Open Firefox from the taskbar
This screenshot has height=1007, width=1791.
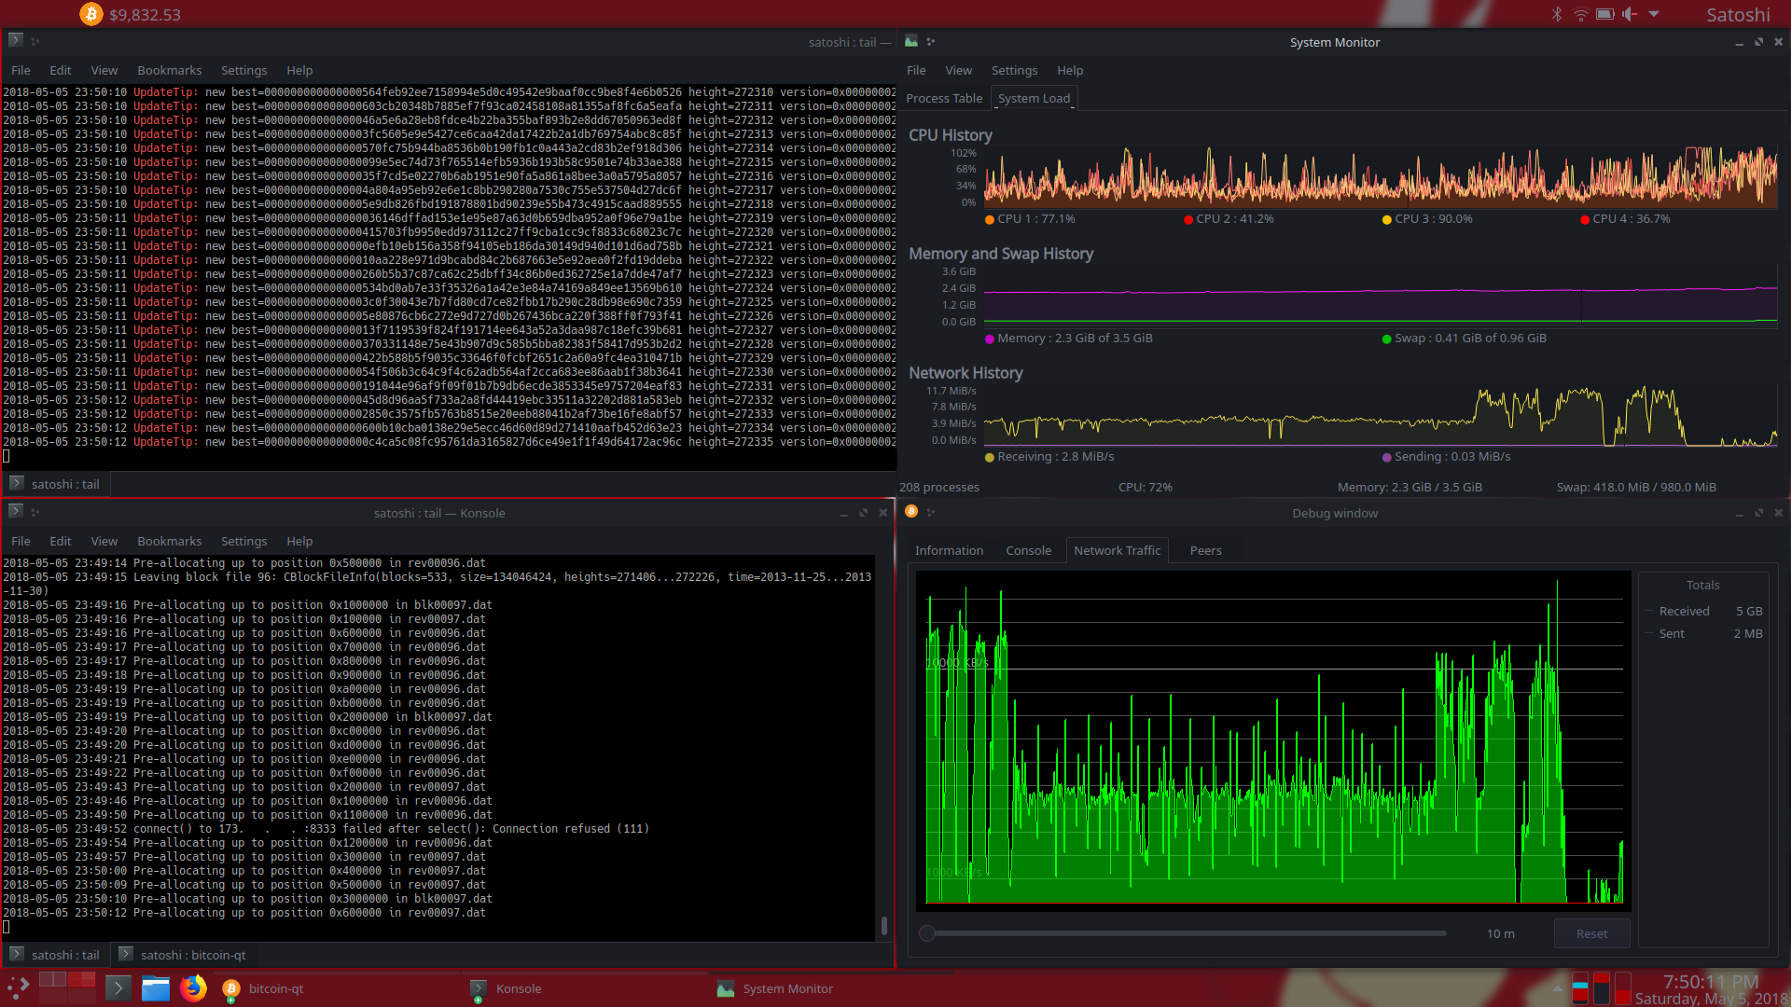193,988
